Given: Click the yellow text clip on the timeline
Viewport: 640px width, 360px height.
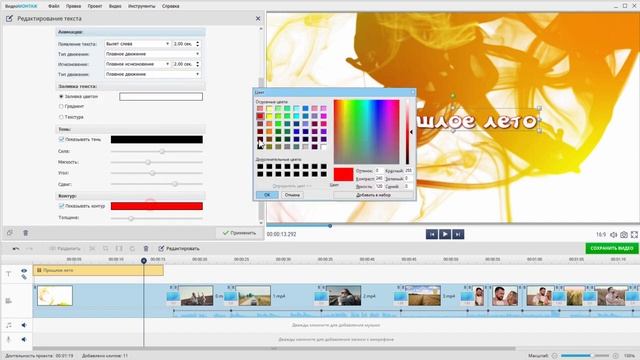Looking at the screenshot, I should [98, 270].
